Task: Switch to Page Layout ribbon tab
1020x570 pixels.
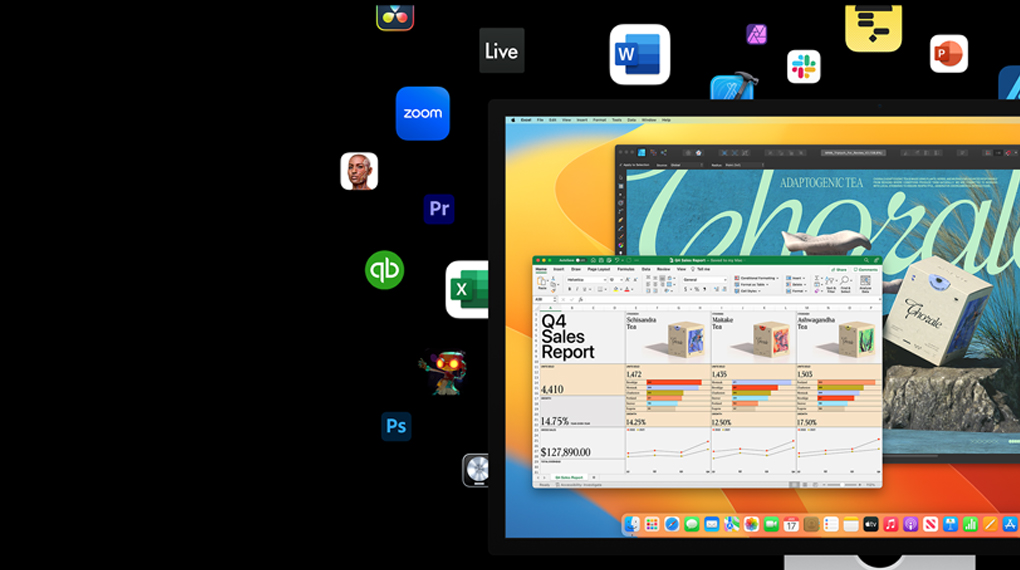Action: pos(598,269)
